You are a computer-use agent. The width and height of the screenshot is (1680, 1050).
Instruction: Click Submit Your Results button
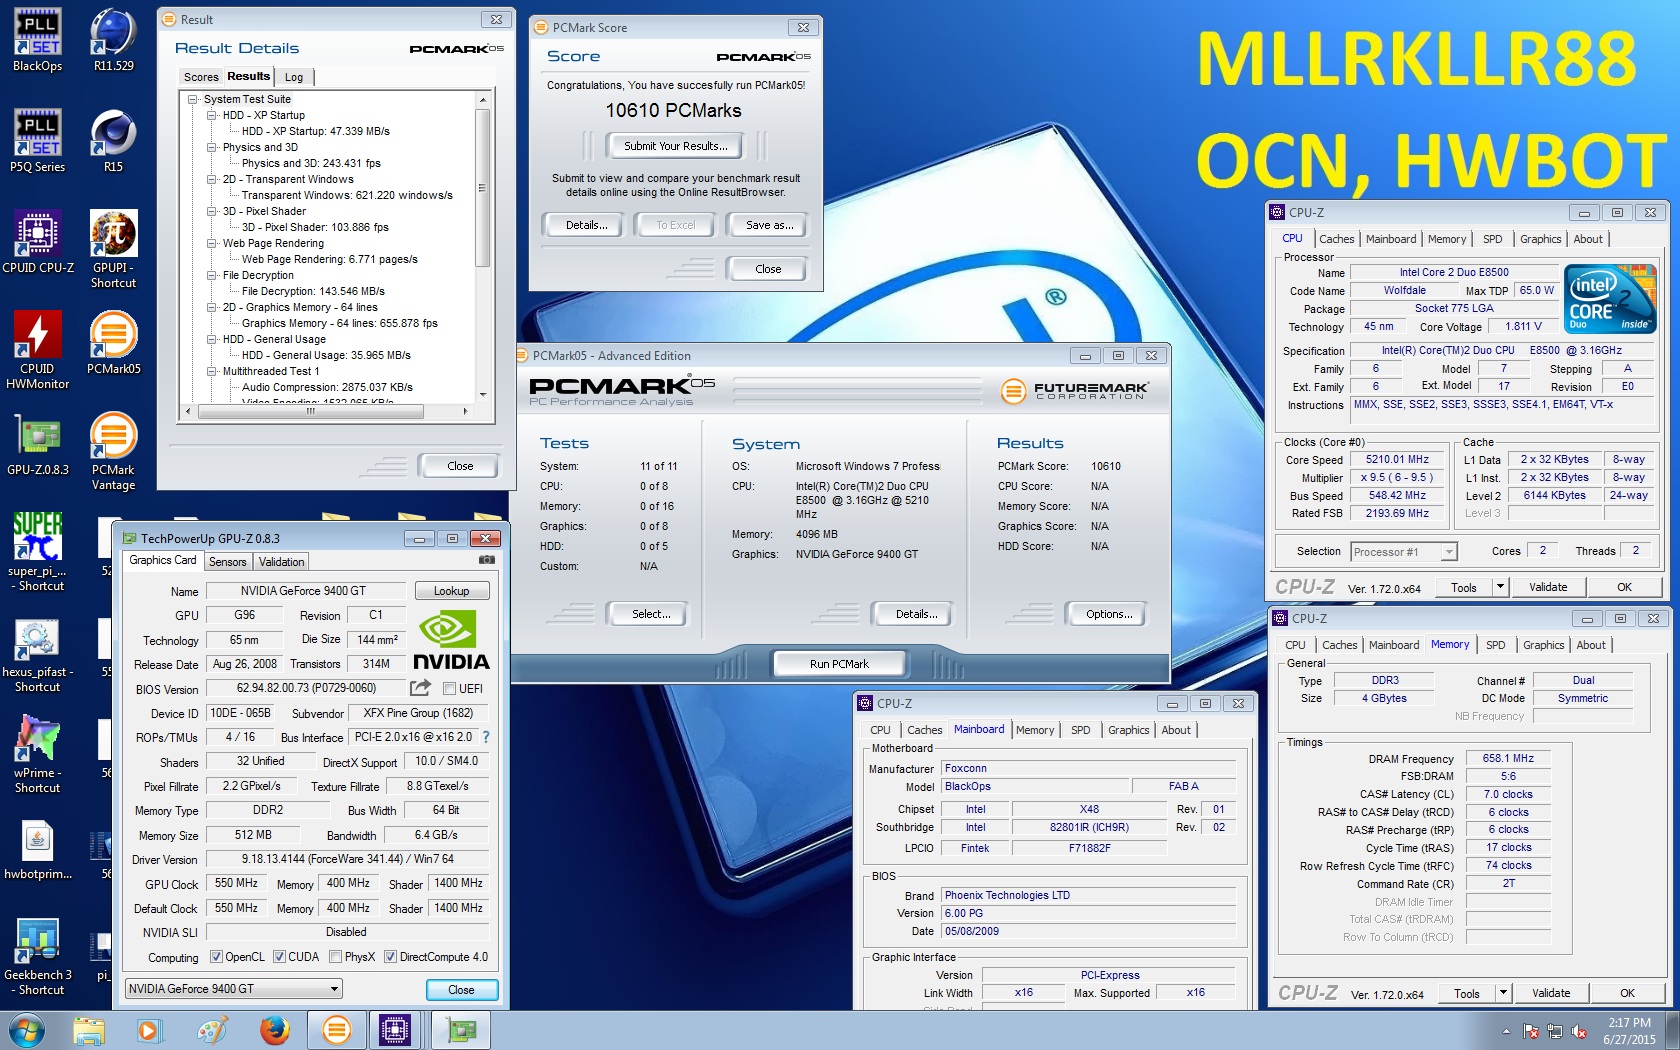tap(675, 146)
